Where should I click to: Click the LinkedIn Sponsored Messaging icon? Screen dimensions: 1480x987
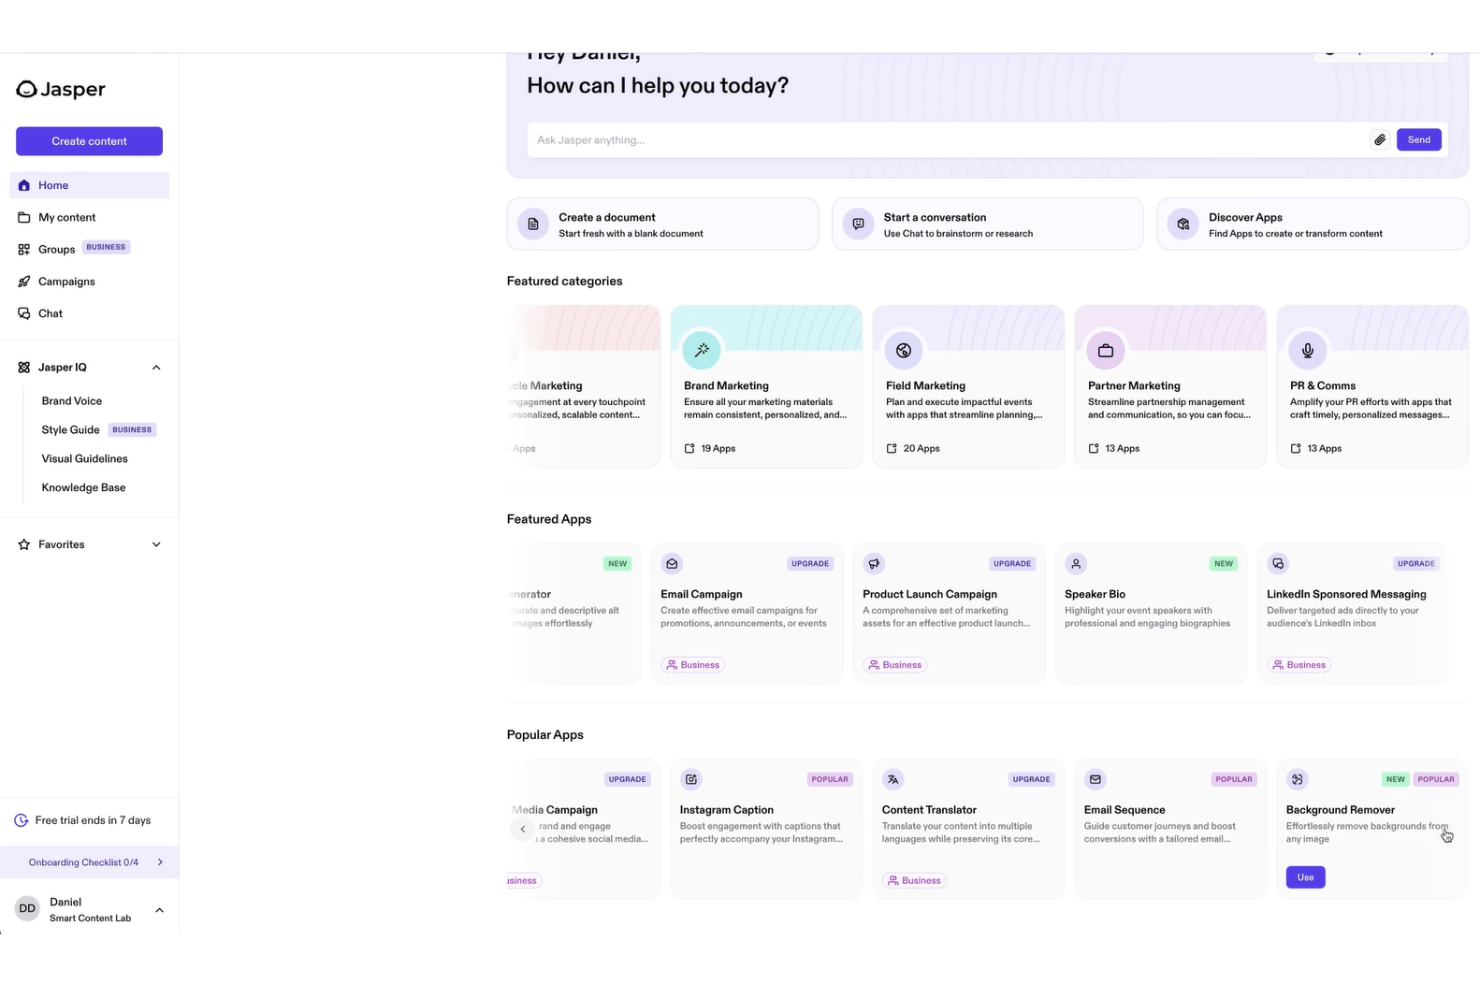[x=1278, y=564]
